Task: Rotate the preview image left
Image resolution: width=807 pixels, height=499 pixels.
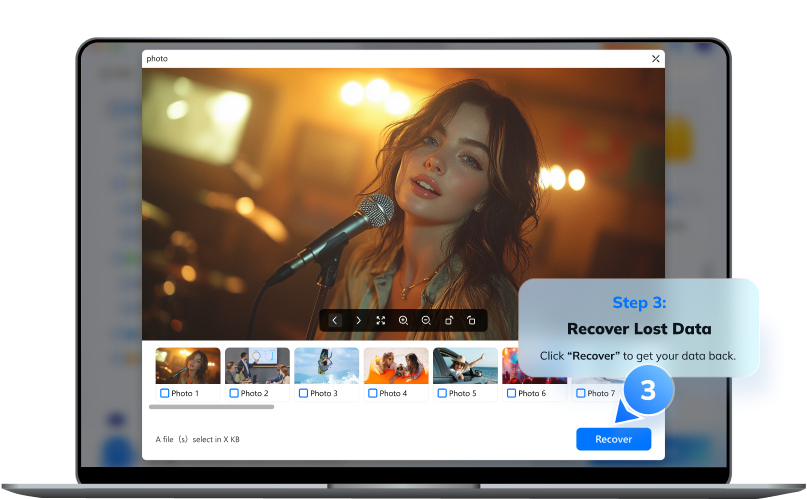Action: (449, 320)
